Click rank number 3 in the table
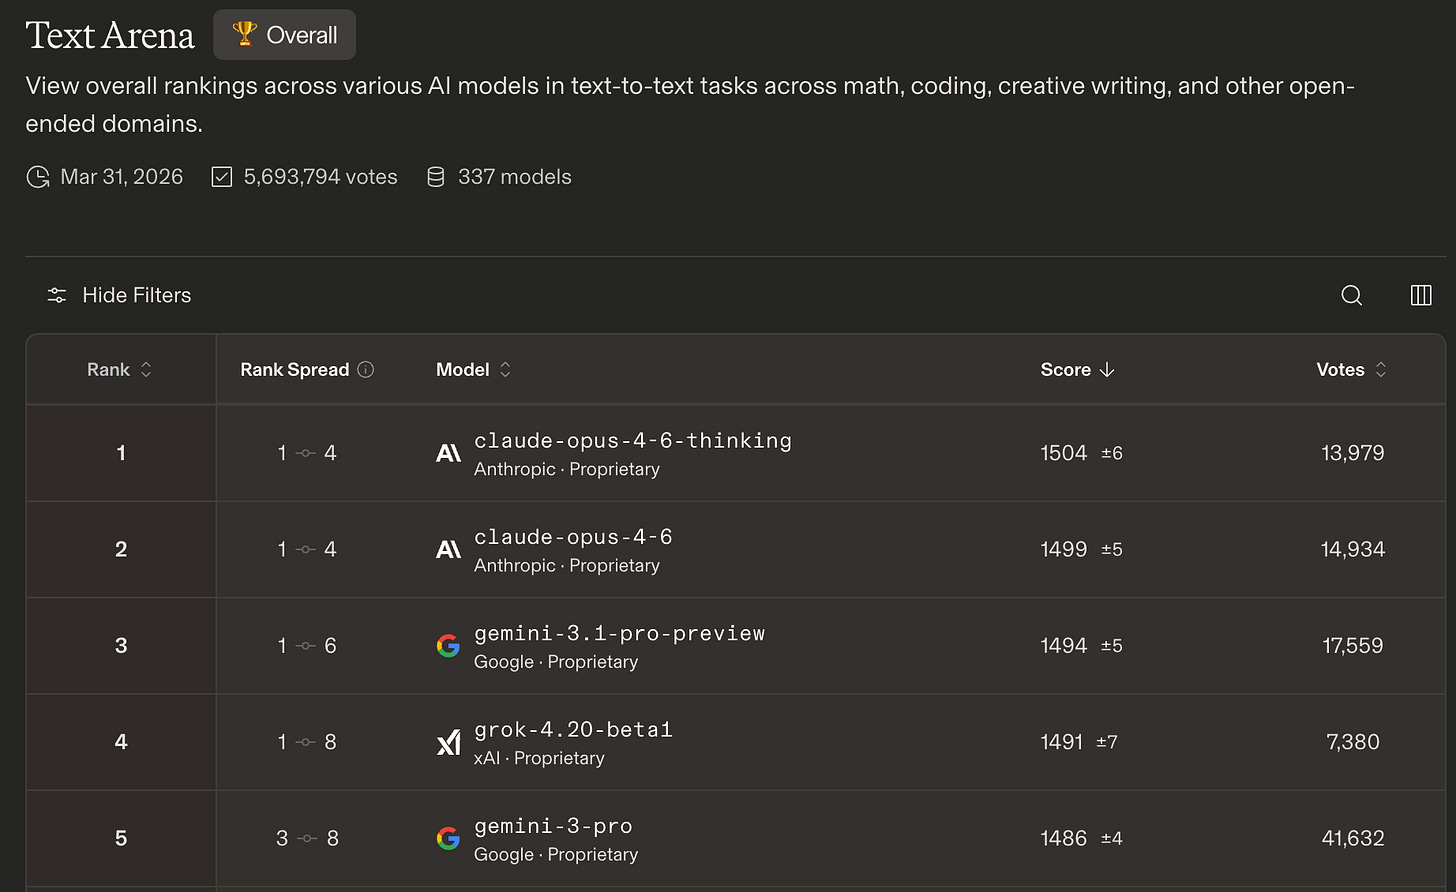Image resolution: width=1456 pixels, height=892 pixels. 121,646
